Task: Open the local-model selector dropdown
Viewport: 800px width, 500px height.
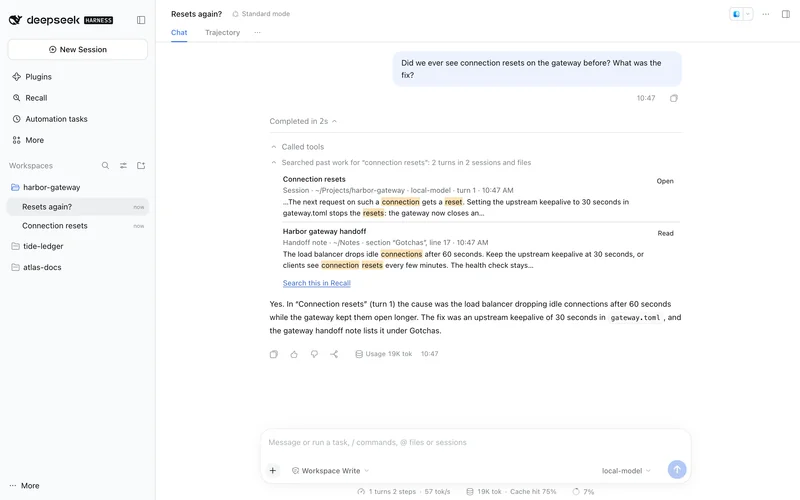Action: point(626,470)
